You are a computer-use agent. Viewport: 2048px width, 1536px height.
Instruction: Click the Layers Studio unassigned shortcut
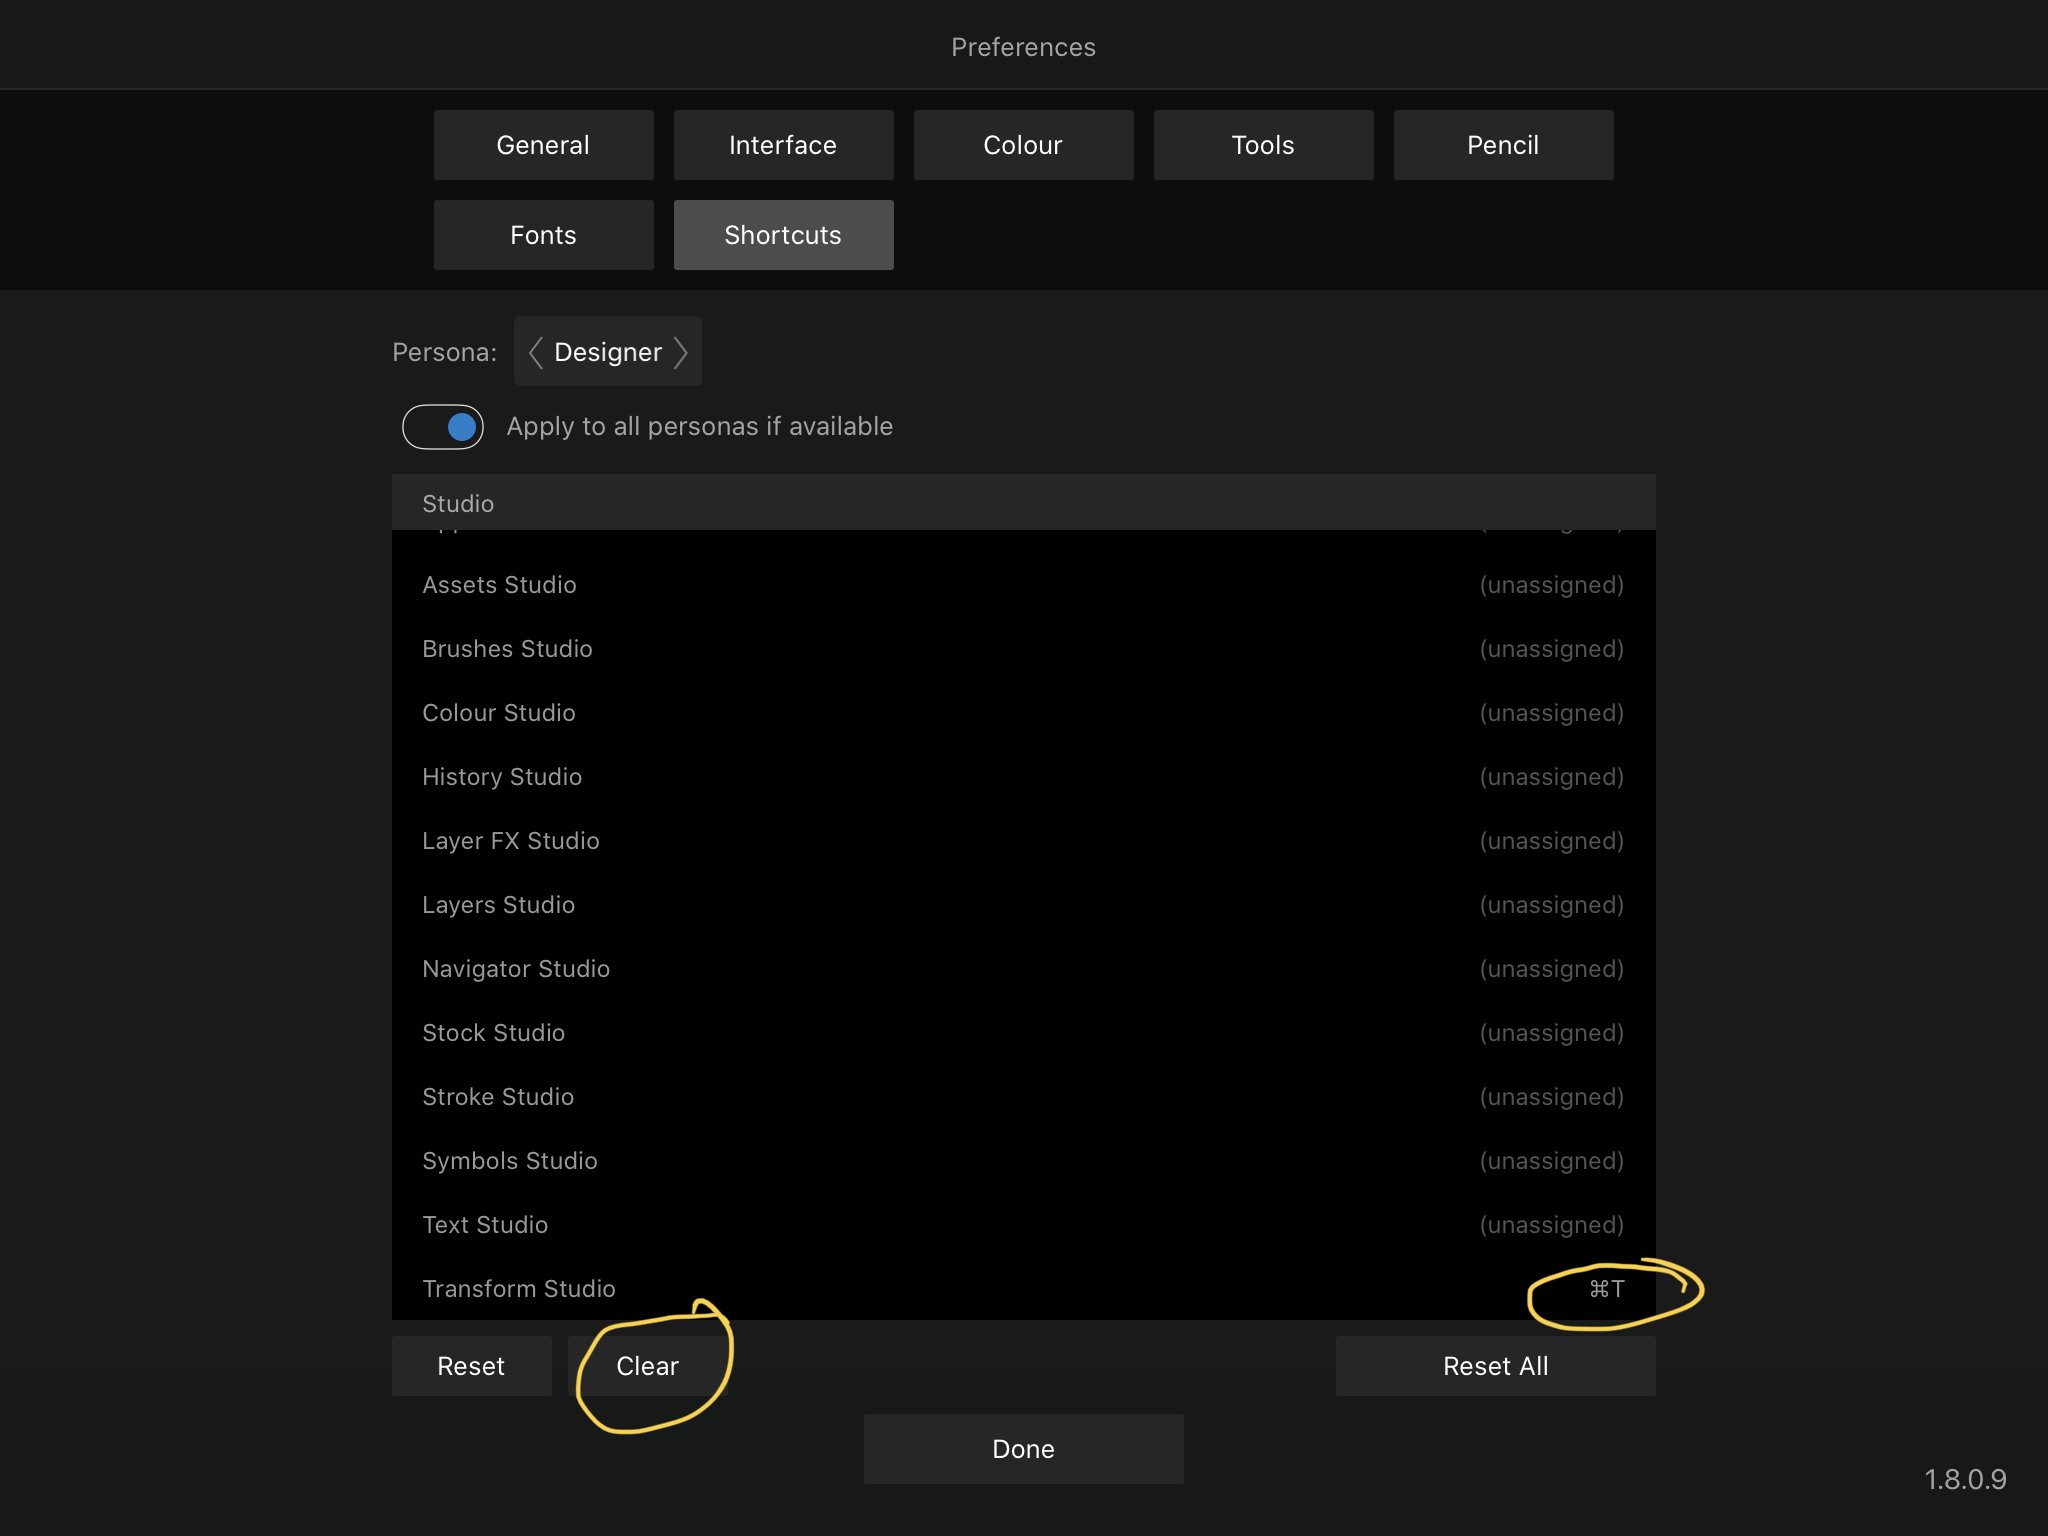pos(1550,904)
